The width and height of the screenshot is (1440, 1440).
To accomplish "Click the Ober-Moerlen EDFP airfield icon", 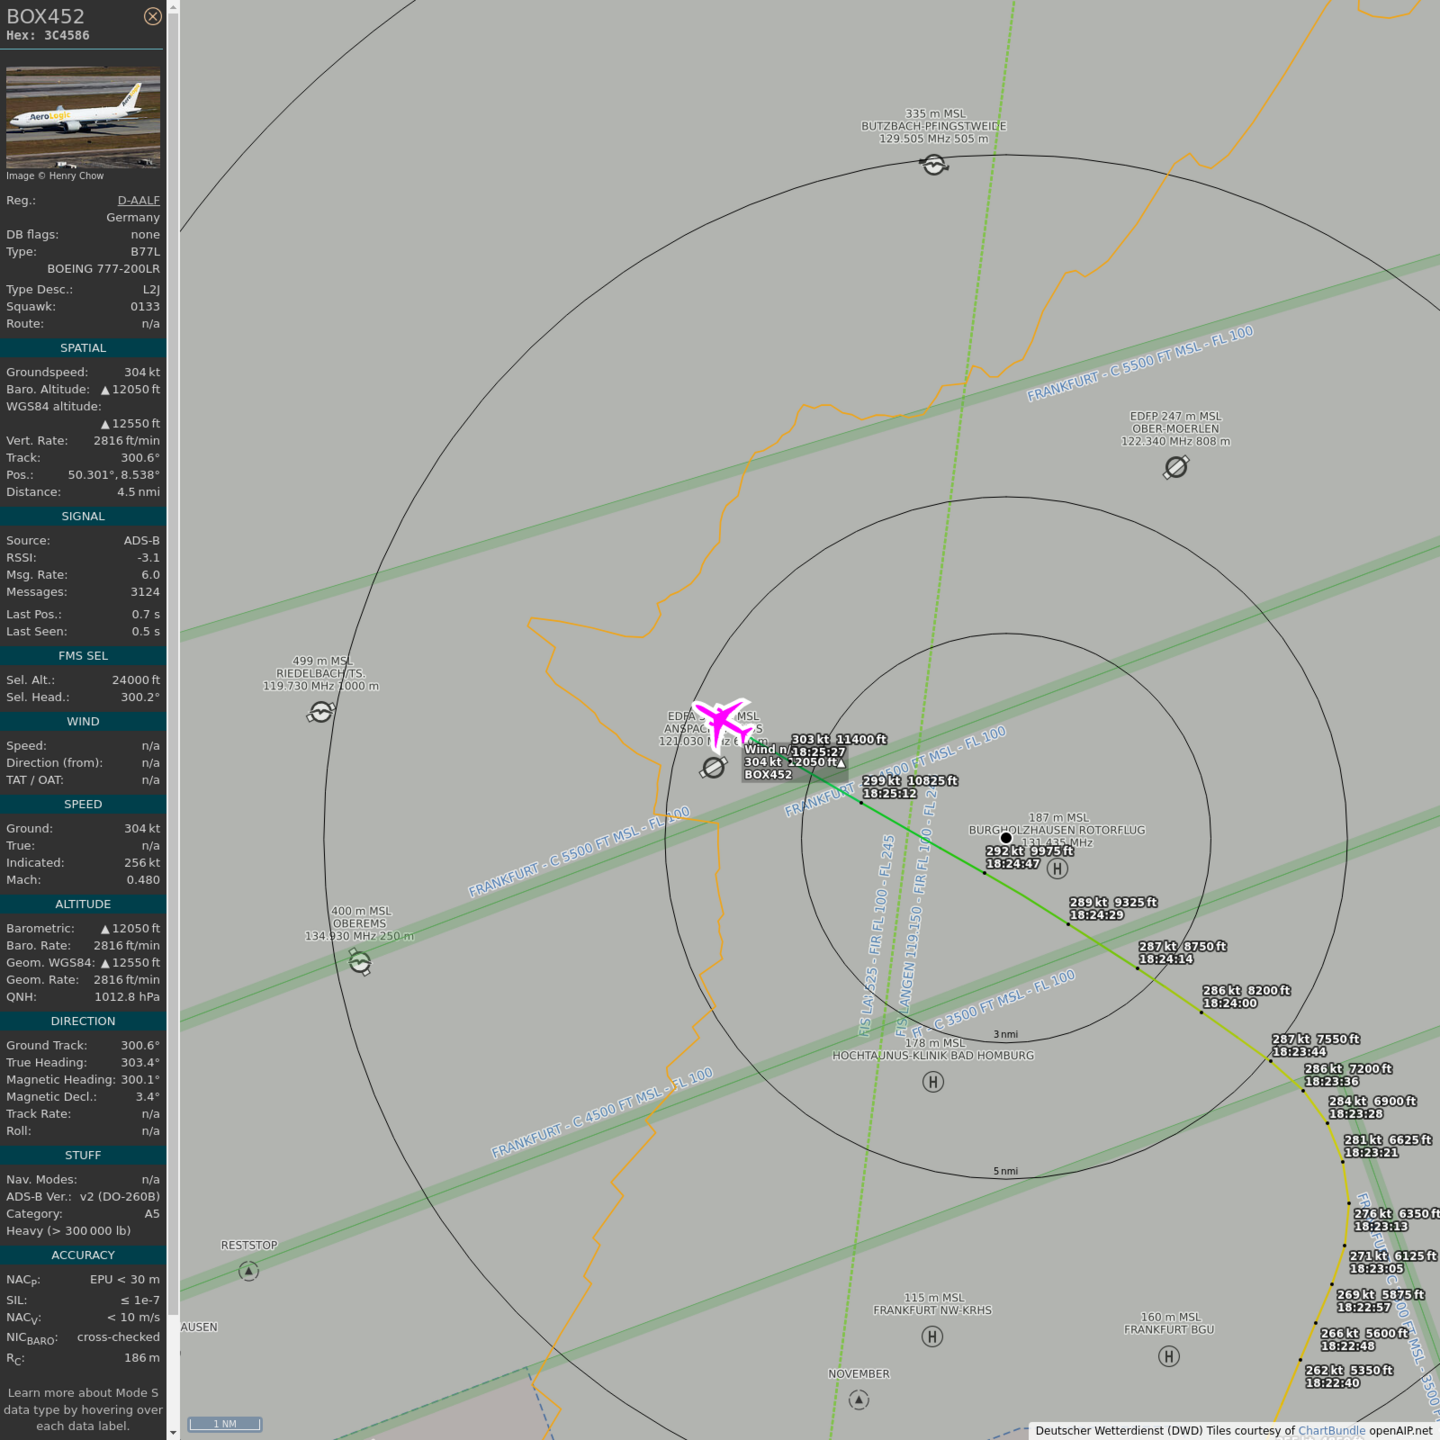I will pyautogui.click(x=1176, y=467).
